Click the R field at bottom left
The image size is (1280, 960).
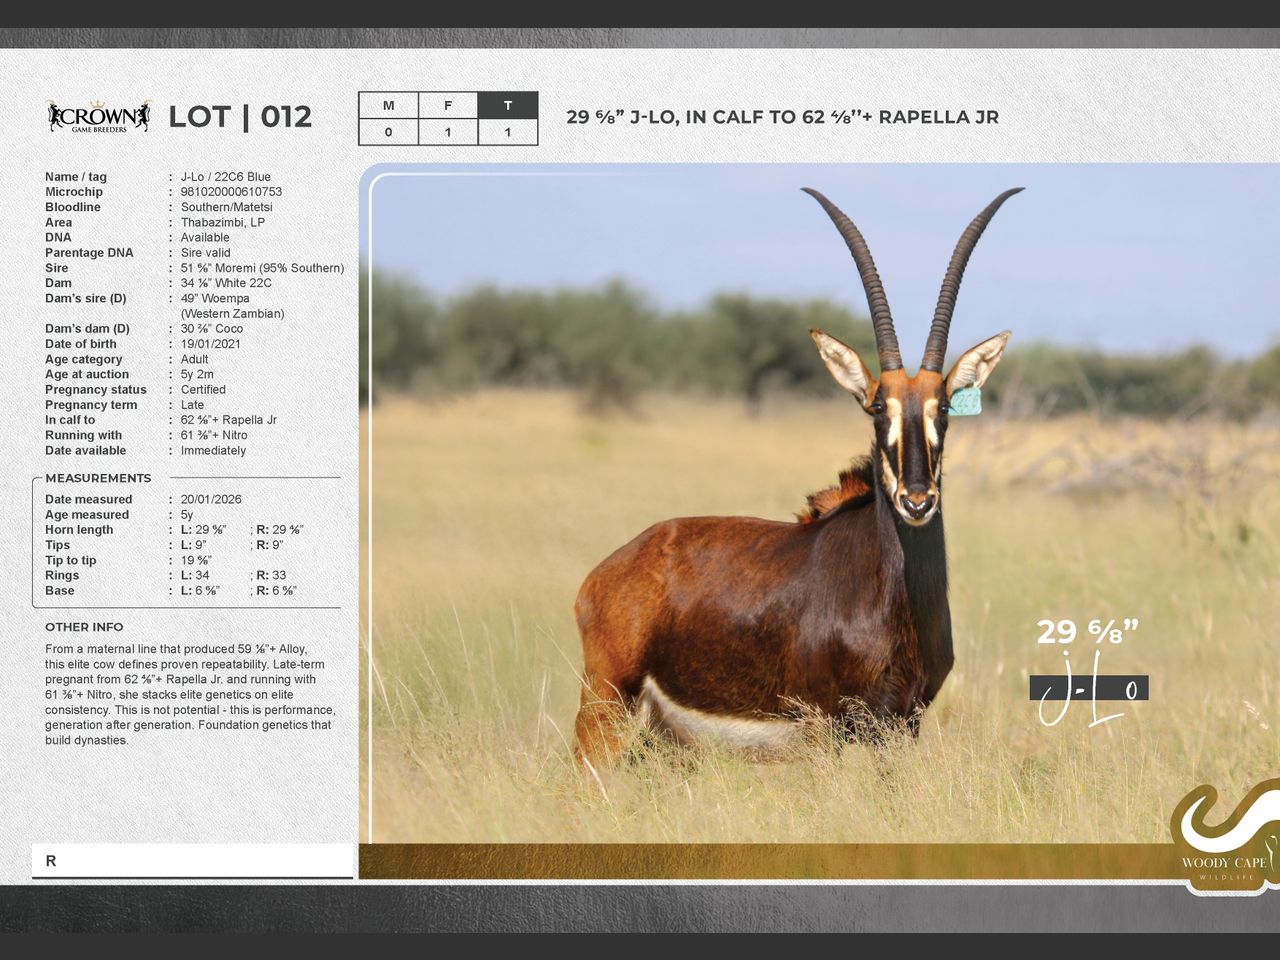click(x=192, y=861)
